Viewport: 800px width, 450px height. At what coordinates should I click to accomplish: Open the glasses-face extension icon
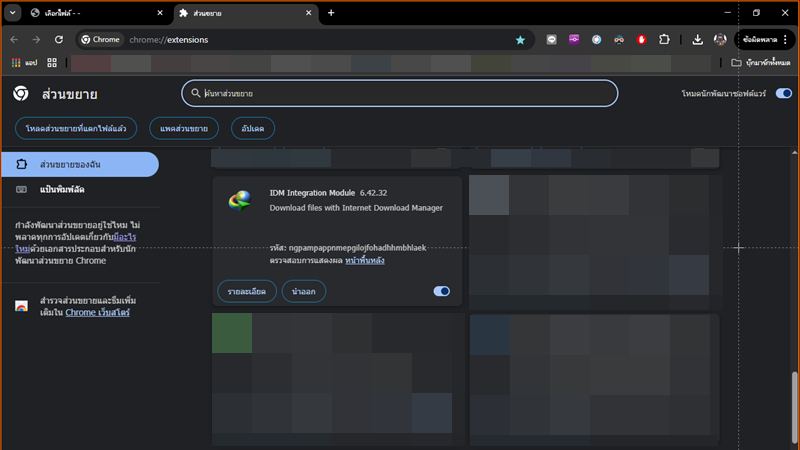[x=619, y=40]
